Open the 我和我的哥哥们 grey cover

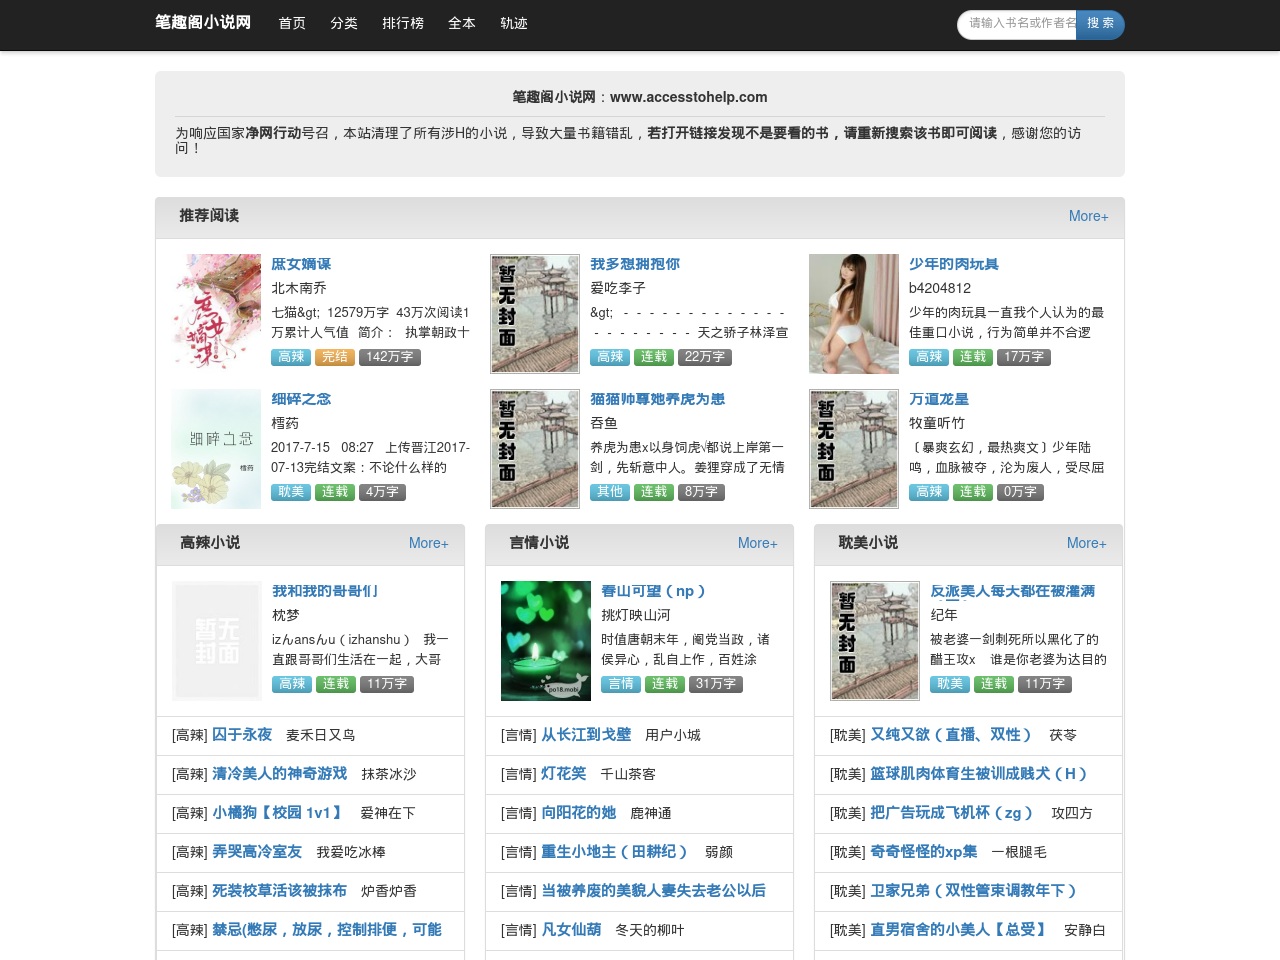217,641
